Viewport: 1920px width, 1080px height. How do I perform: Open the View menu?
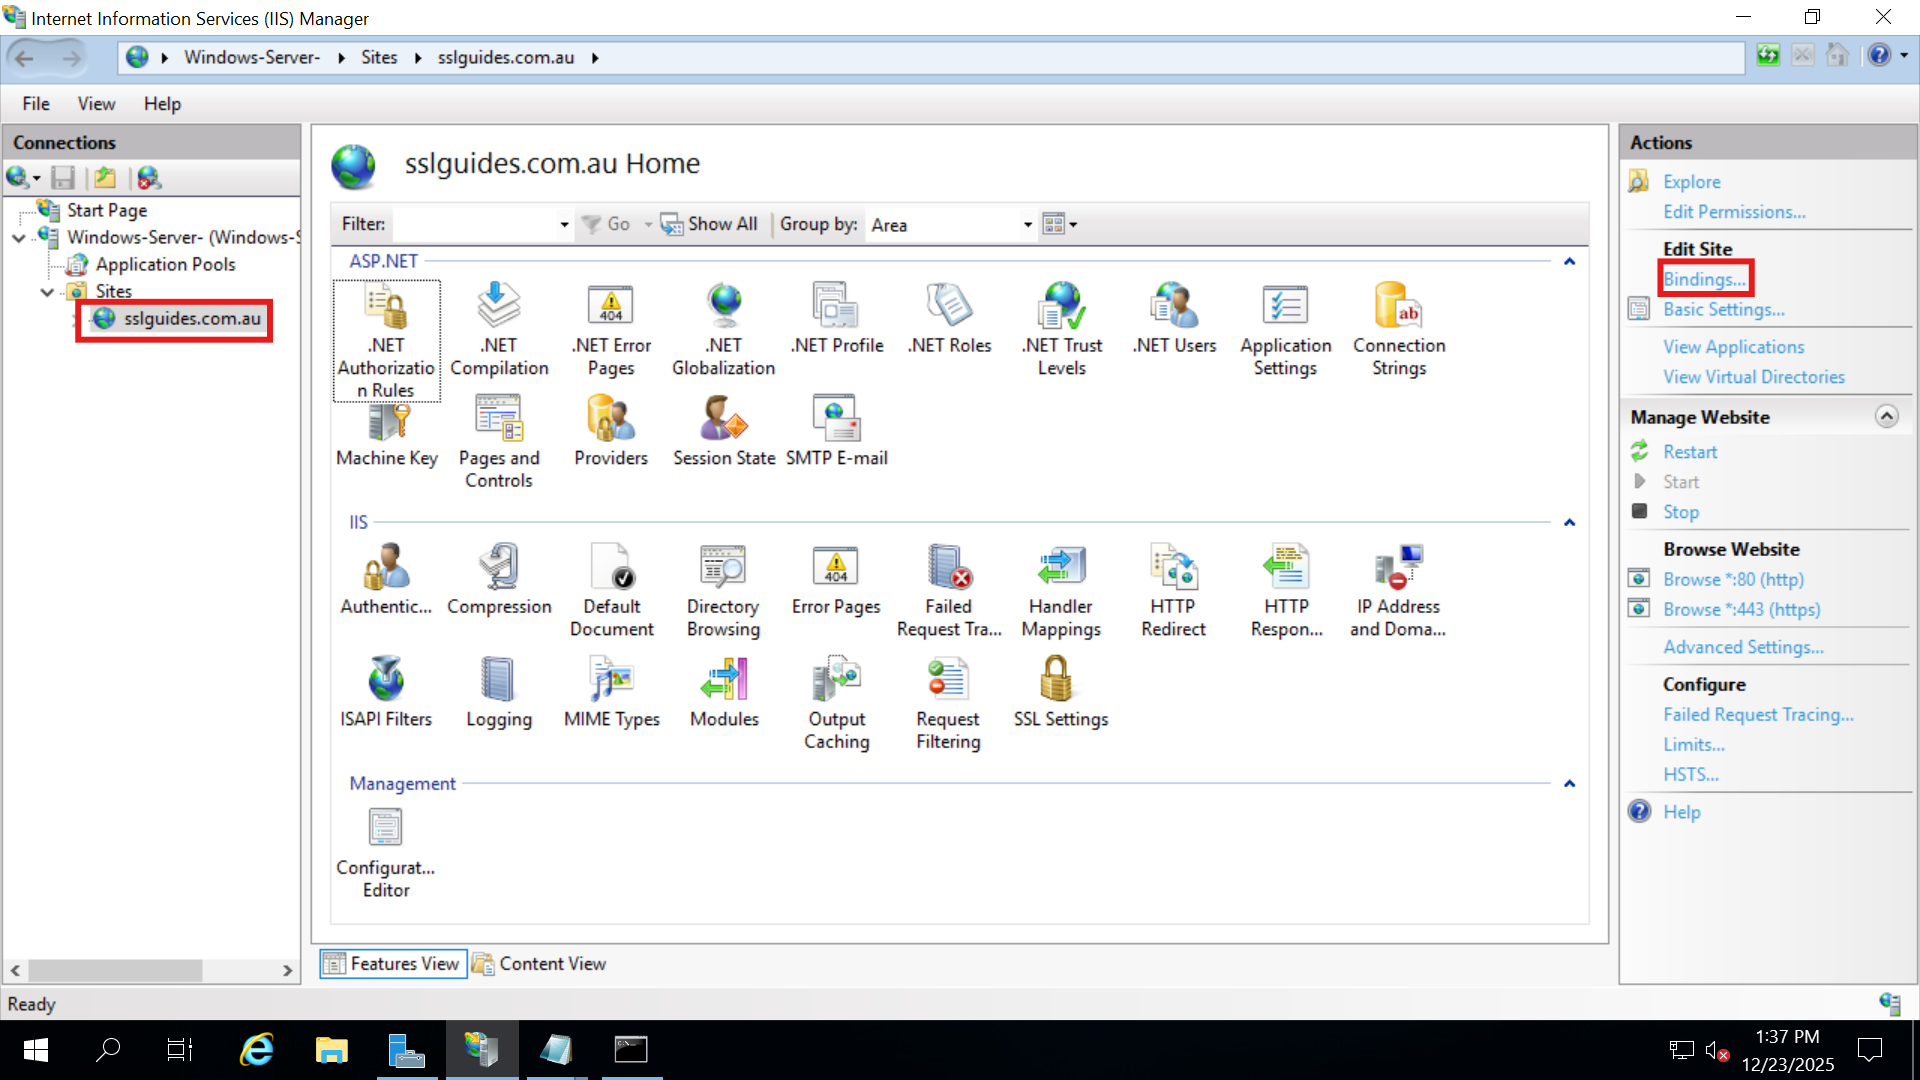click(96, 104)
